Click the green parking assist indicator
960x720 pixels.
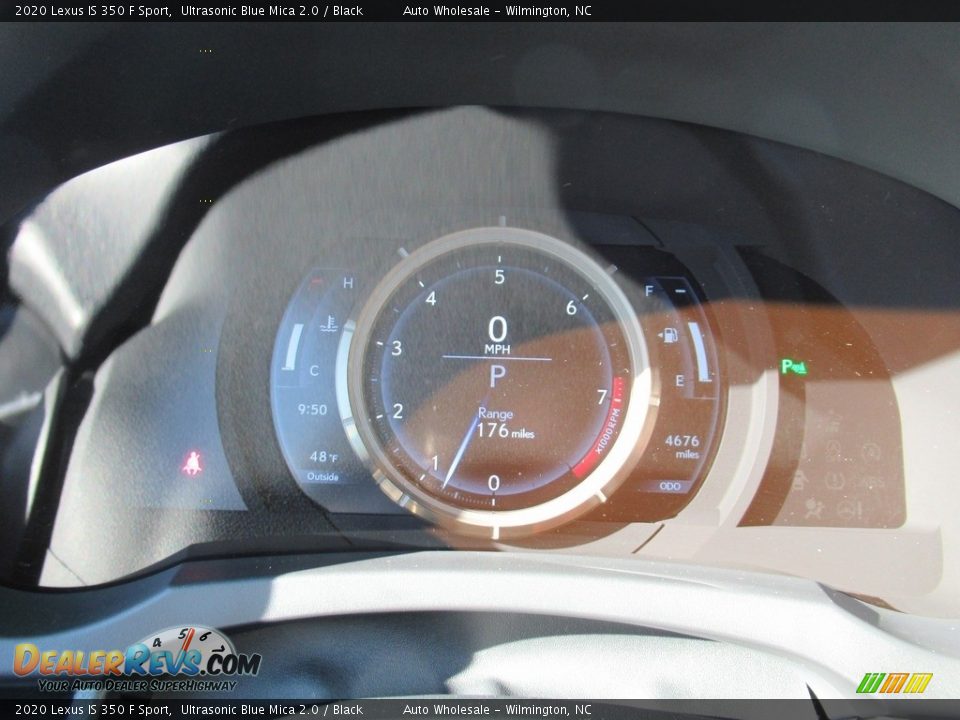click(794, 367)
